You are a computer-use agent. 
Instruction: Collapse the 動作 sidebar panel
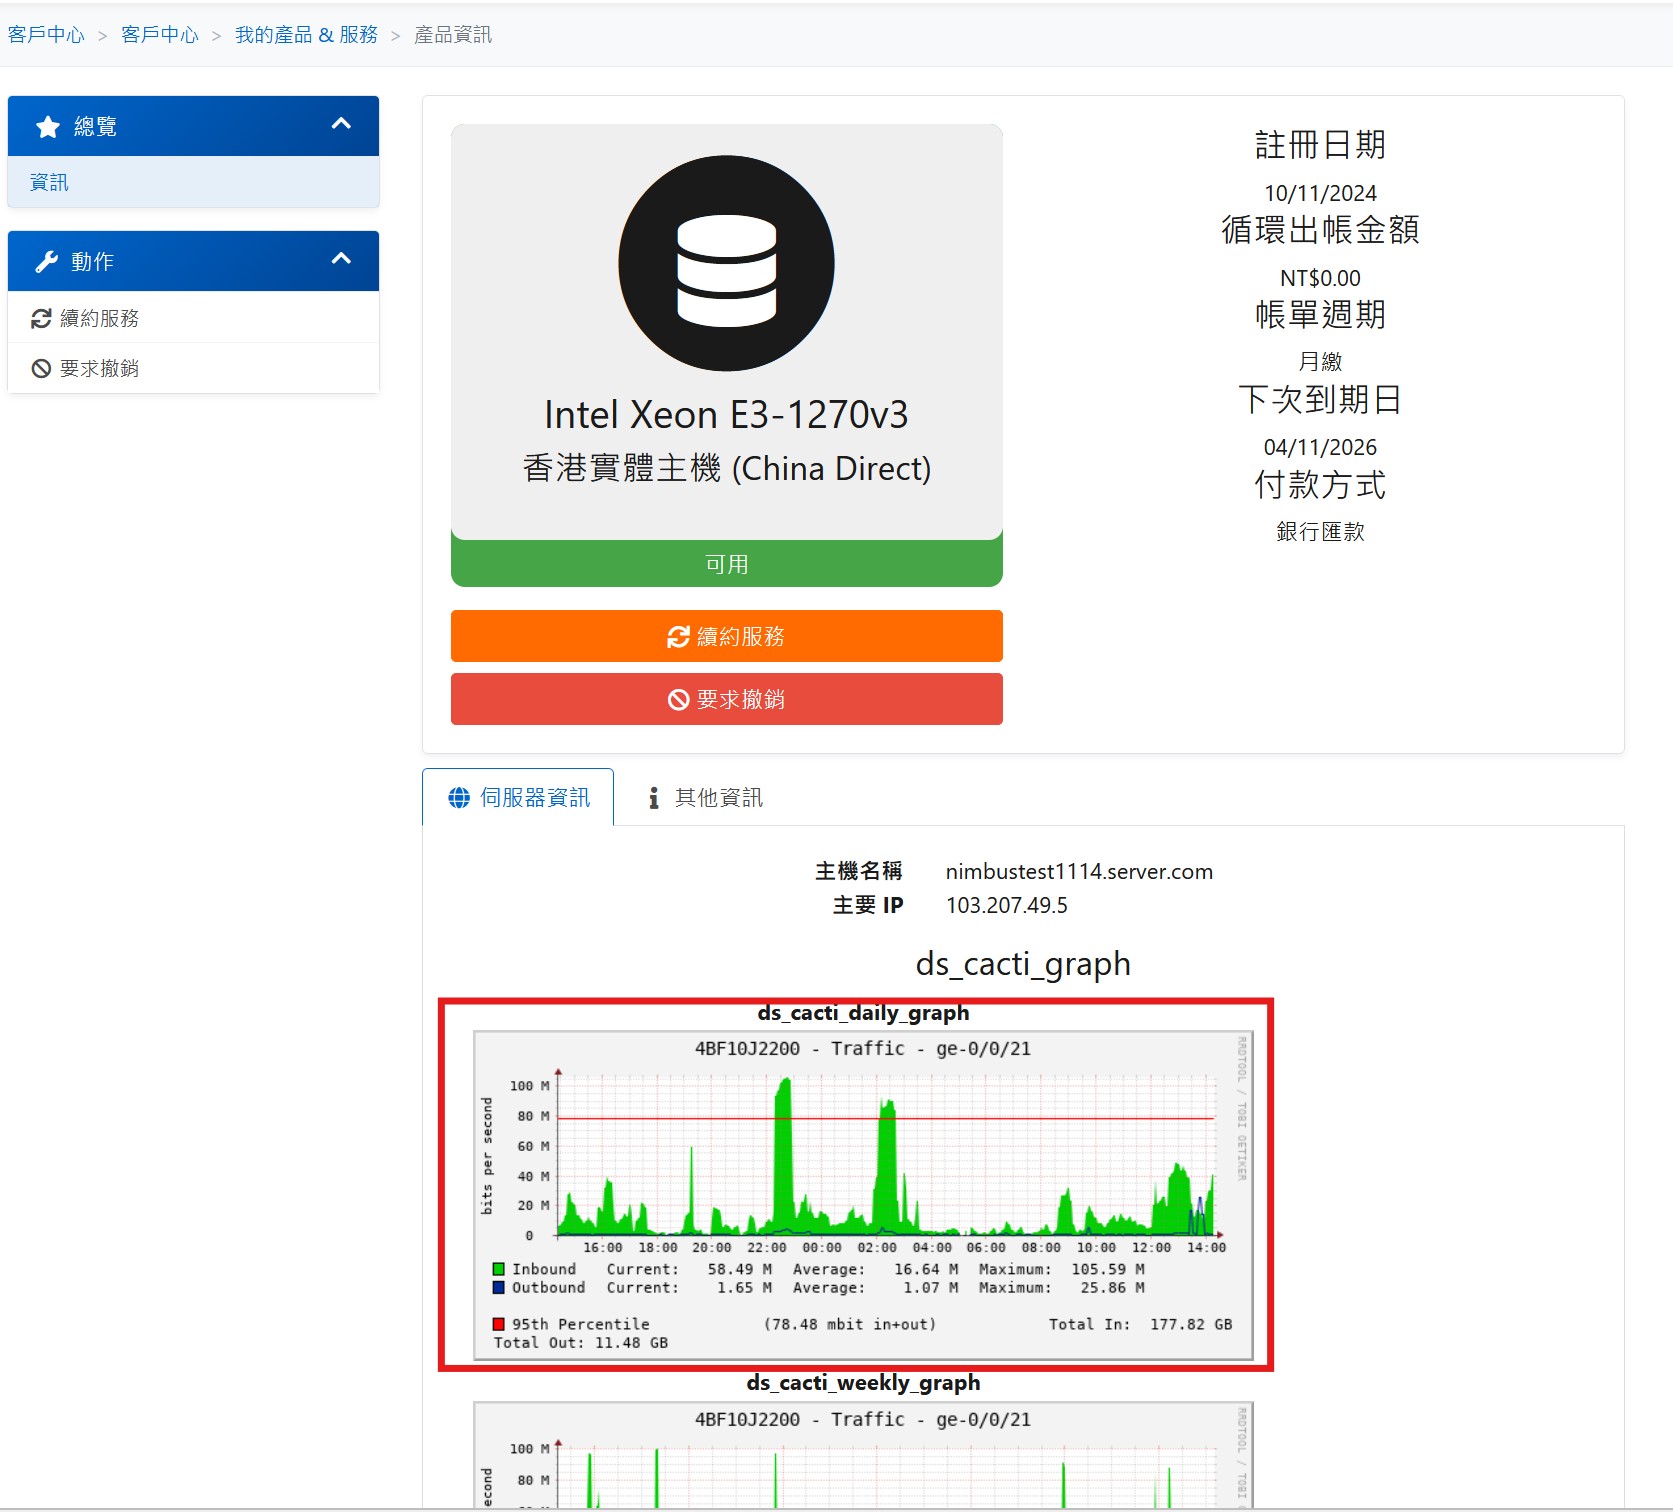click(x=342, y=258)
